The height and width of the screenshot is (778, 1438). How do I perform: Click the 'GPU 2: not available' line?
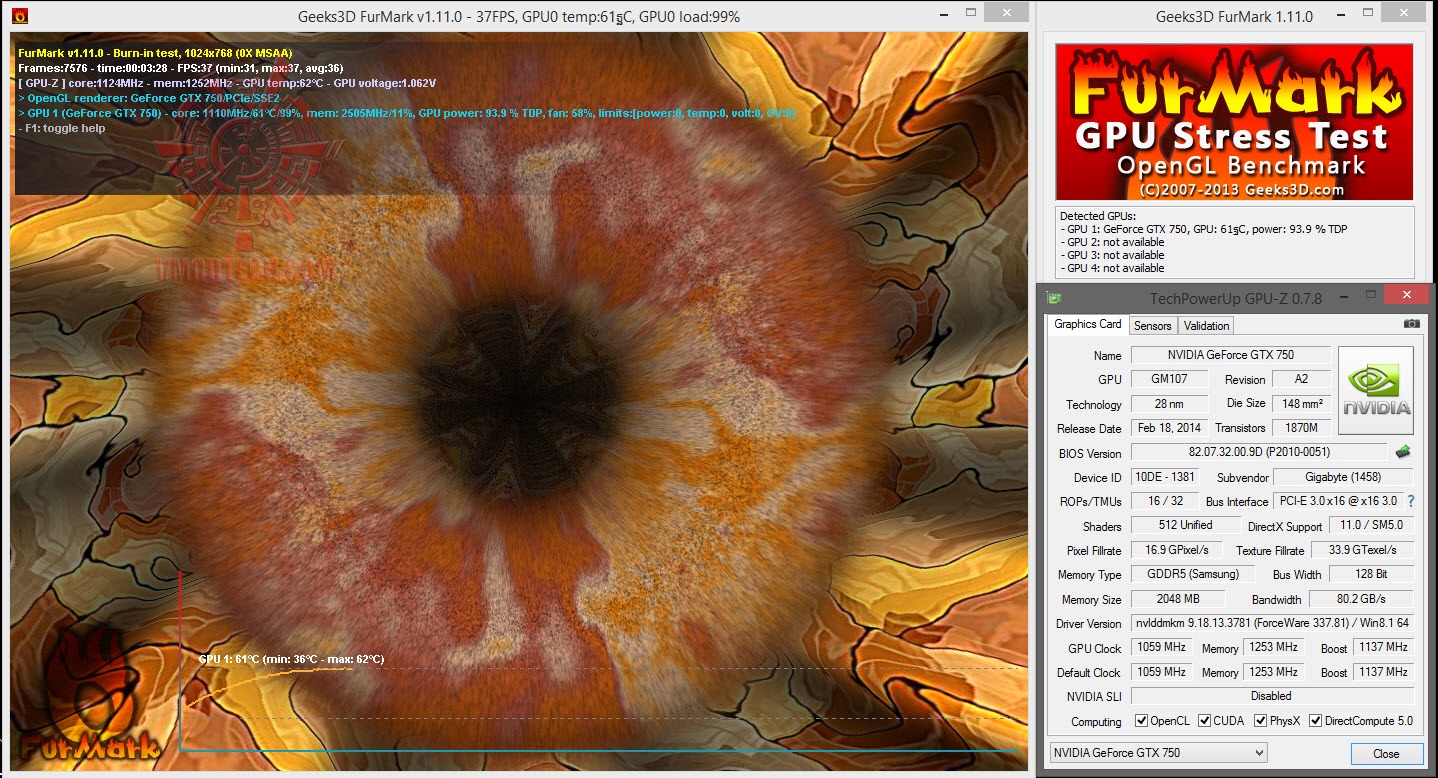[x=1113, y=242]
